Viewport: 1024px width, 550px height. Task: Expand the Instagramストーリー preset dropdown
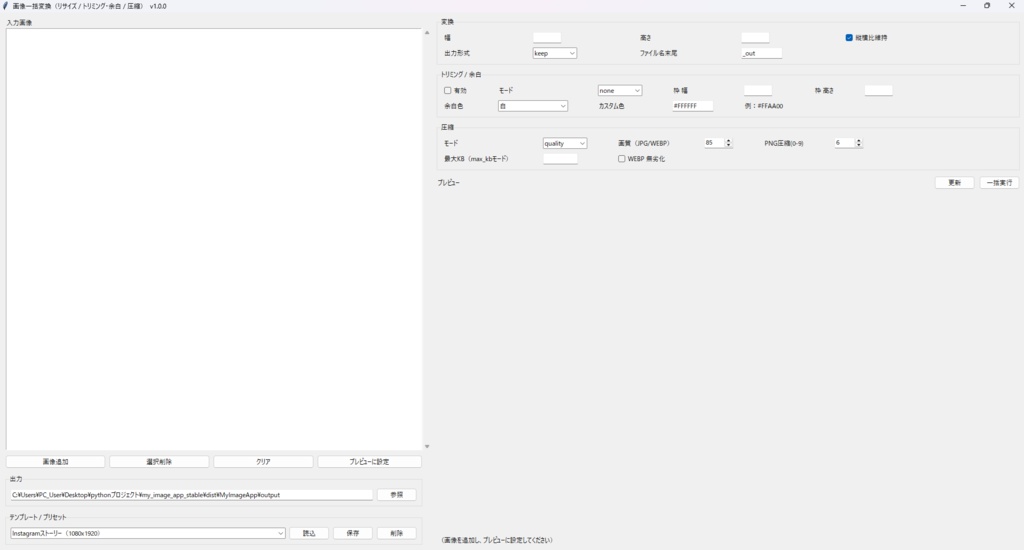point(148,533)
